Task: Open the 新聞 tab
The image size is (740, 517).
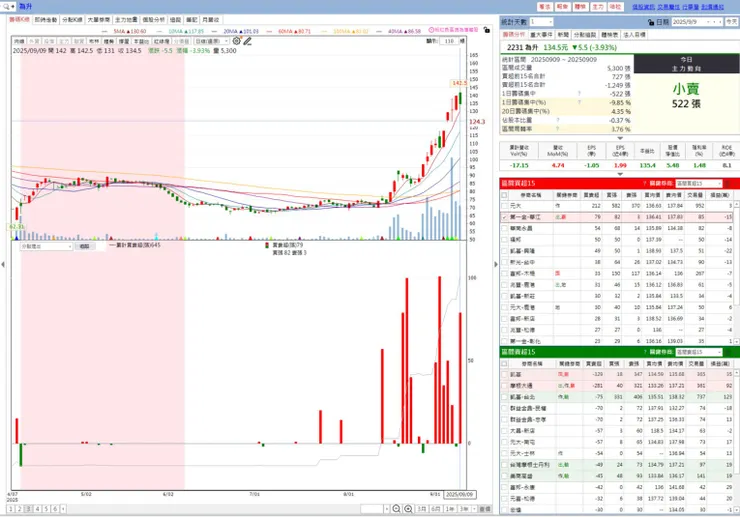Action: (563, 35)
